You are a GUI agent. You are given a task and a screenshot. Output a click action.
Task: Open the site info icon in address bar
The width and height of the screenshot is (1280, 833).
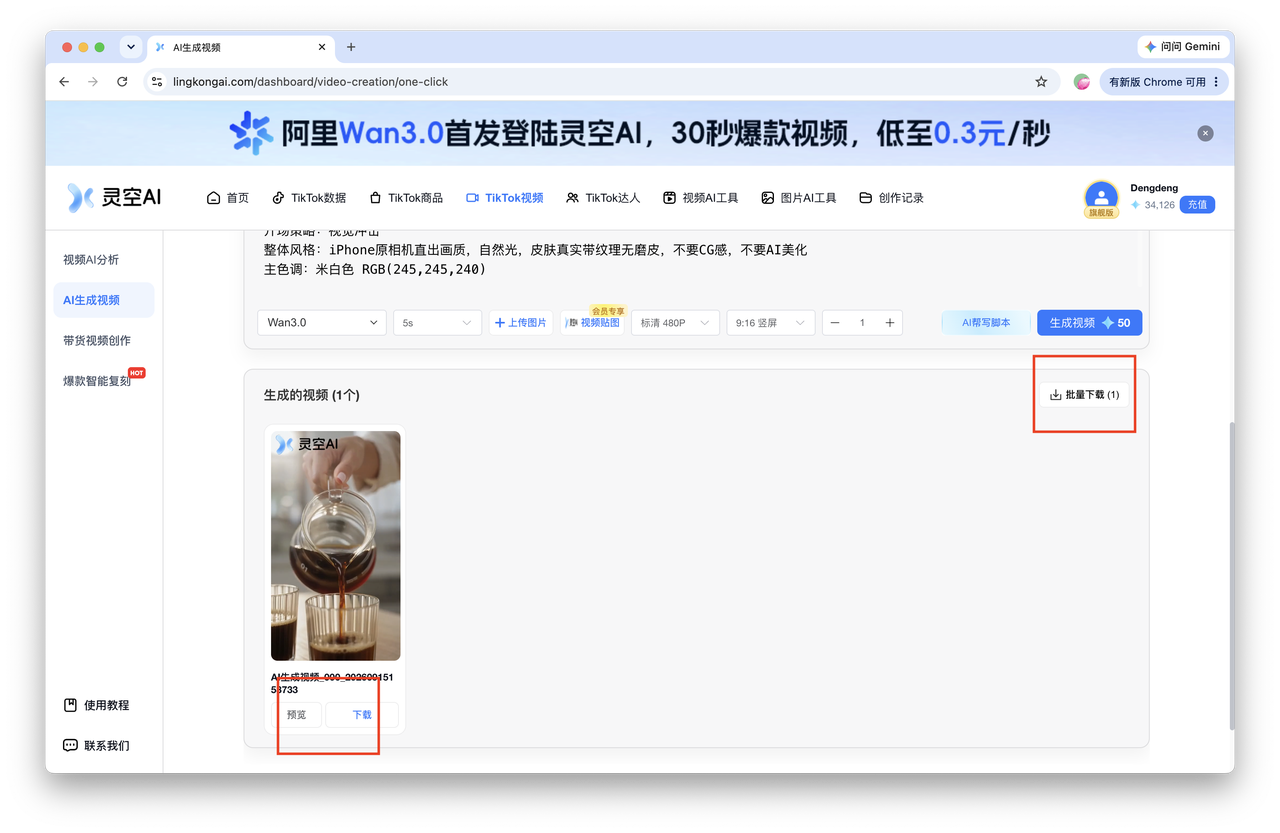pyautogui.click(x=156, y=82)
